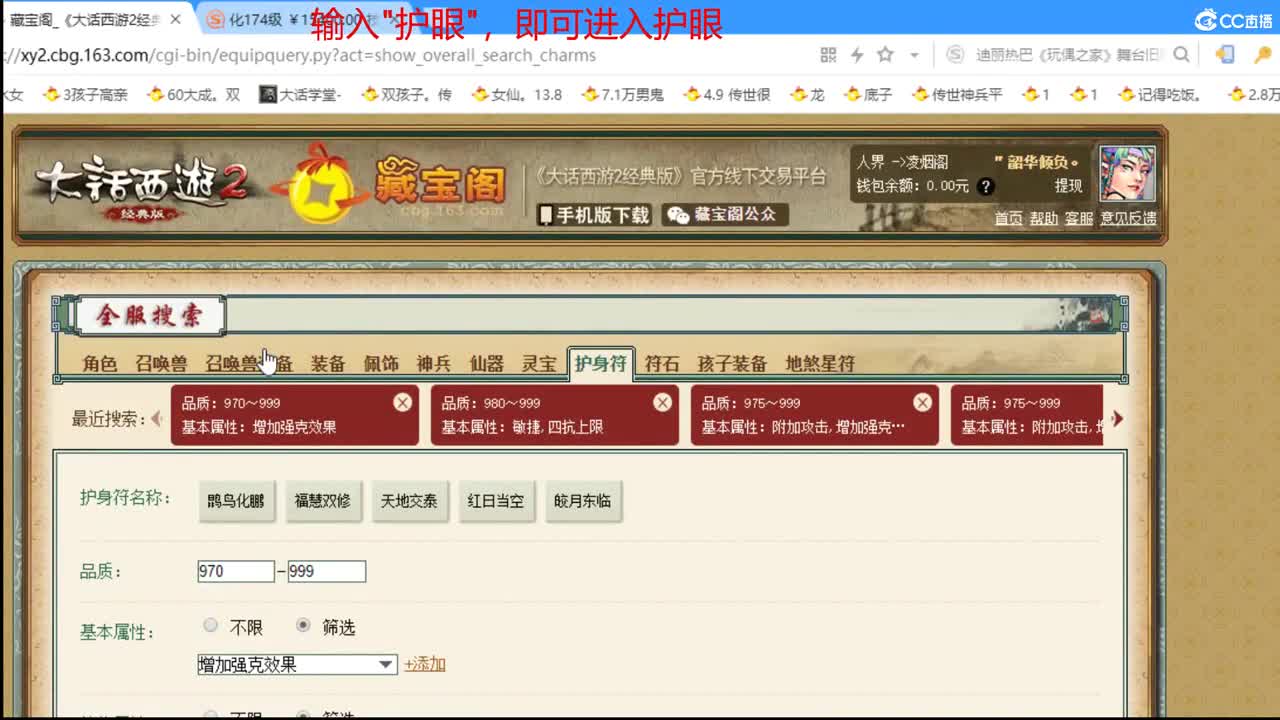1280x720 pixels.
Task: Bookmark page with the star icon
Action: click(885, 55)
